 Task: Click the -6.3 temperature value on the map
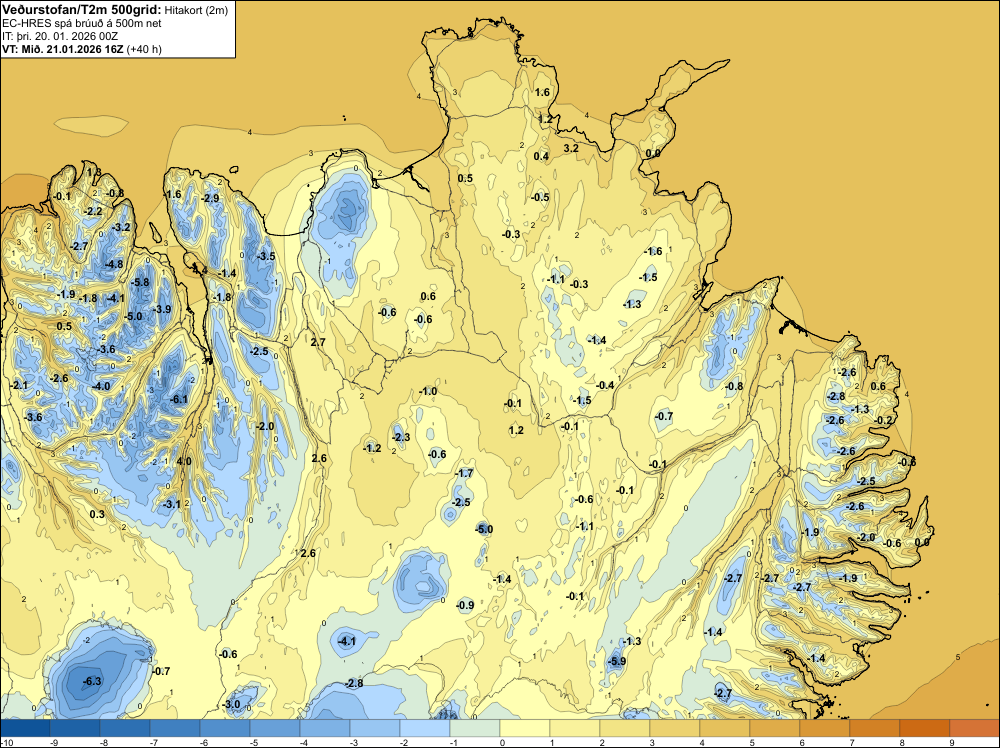[92, 681]
